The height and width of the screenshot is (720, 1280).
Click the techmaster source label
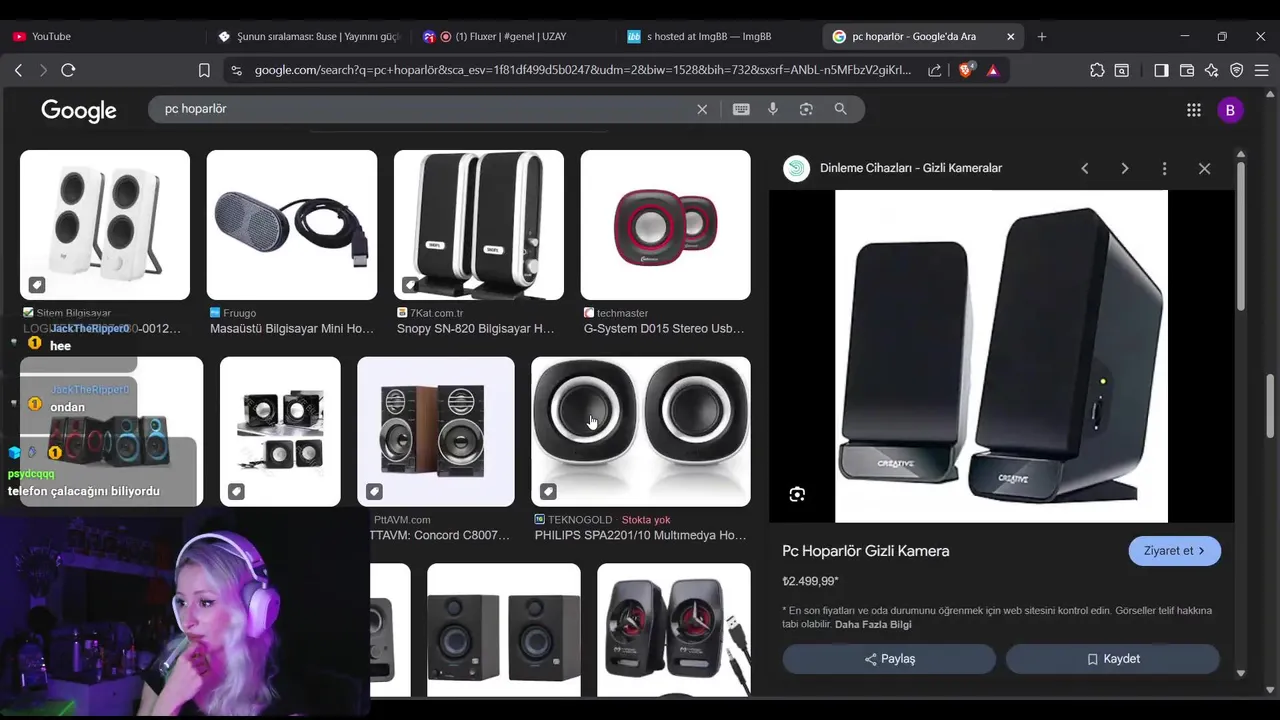point(622,313)
